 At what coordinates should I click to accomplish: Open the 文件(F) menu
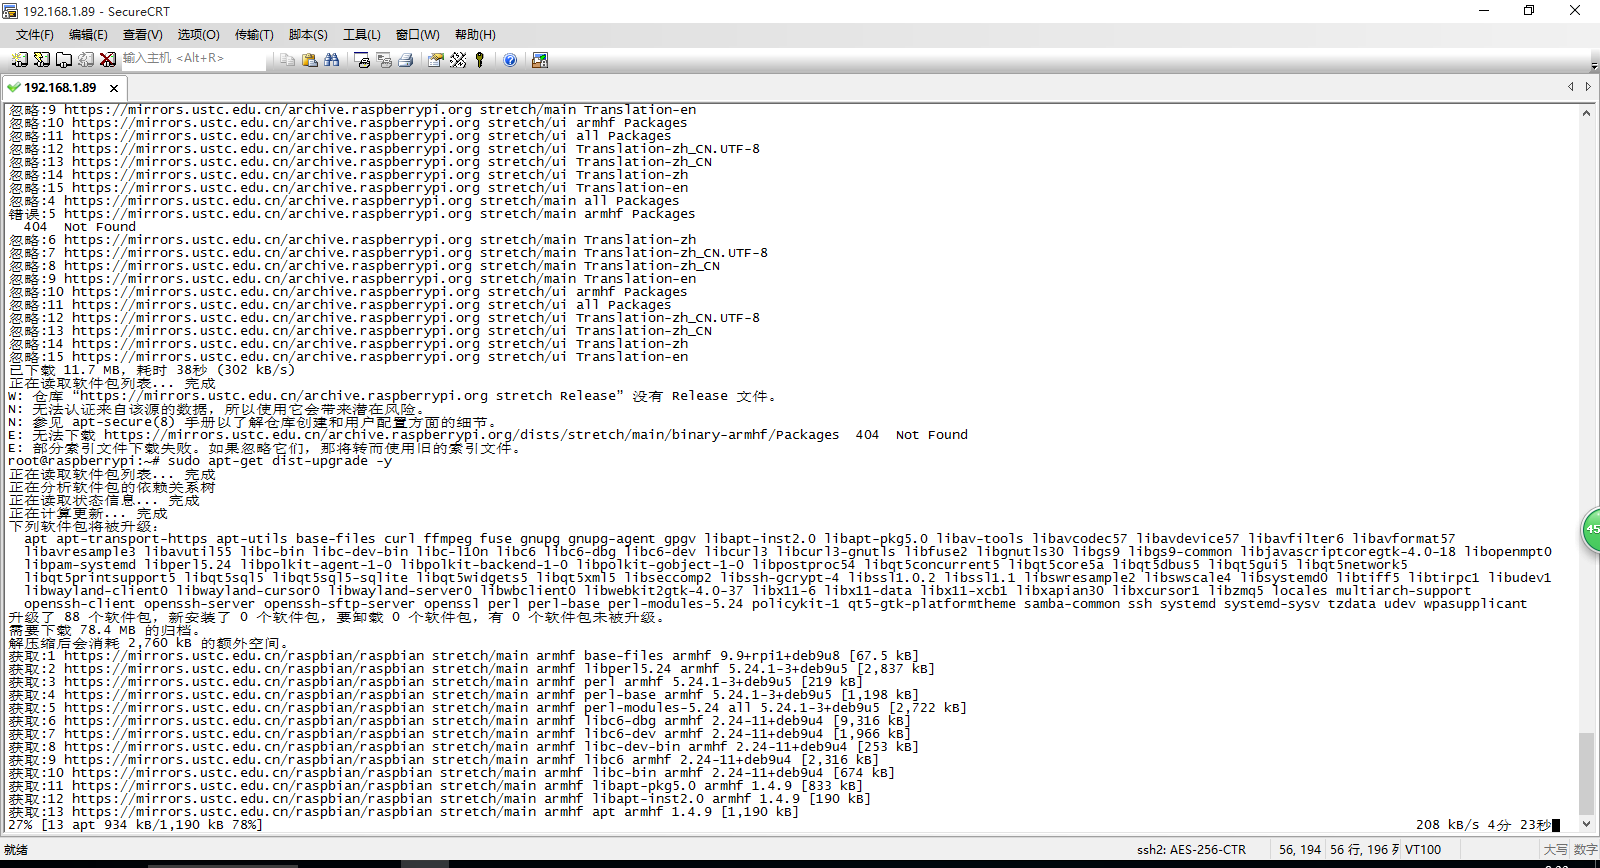[35, 35]
